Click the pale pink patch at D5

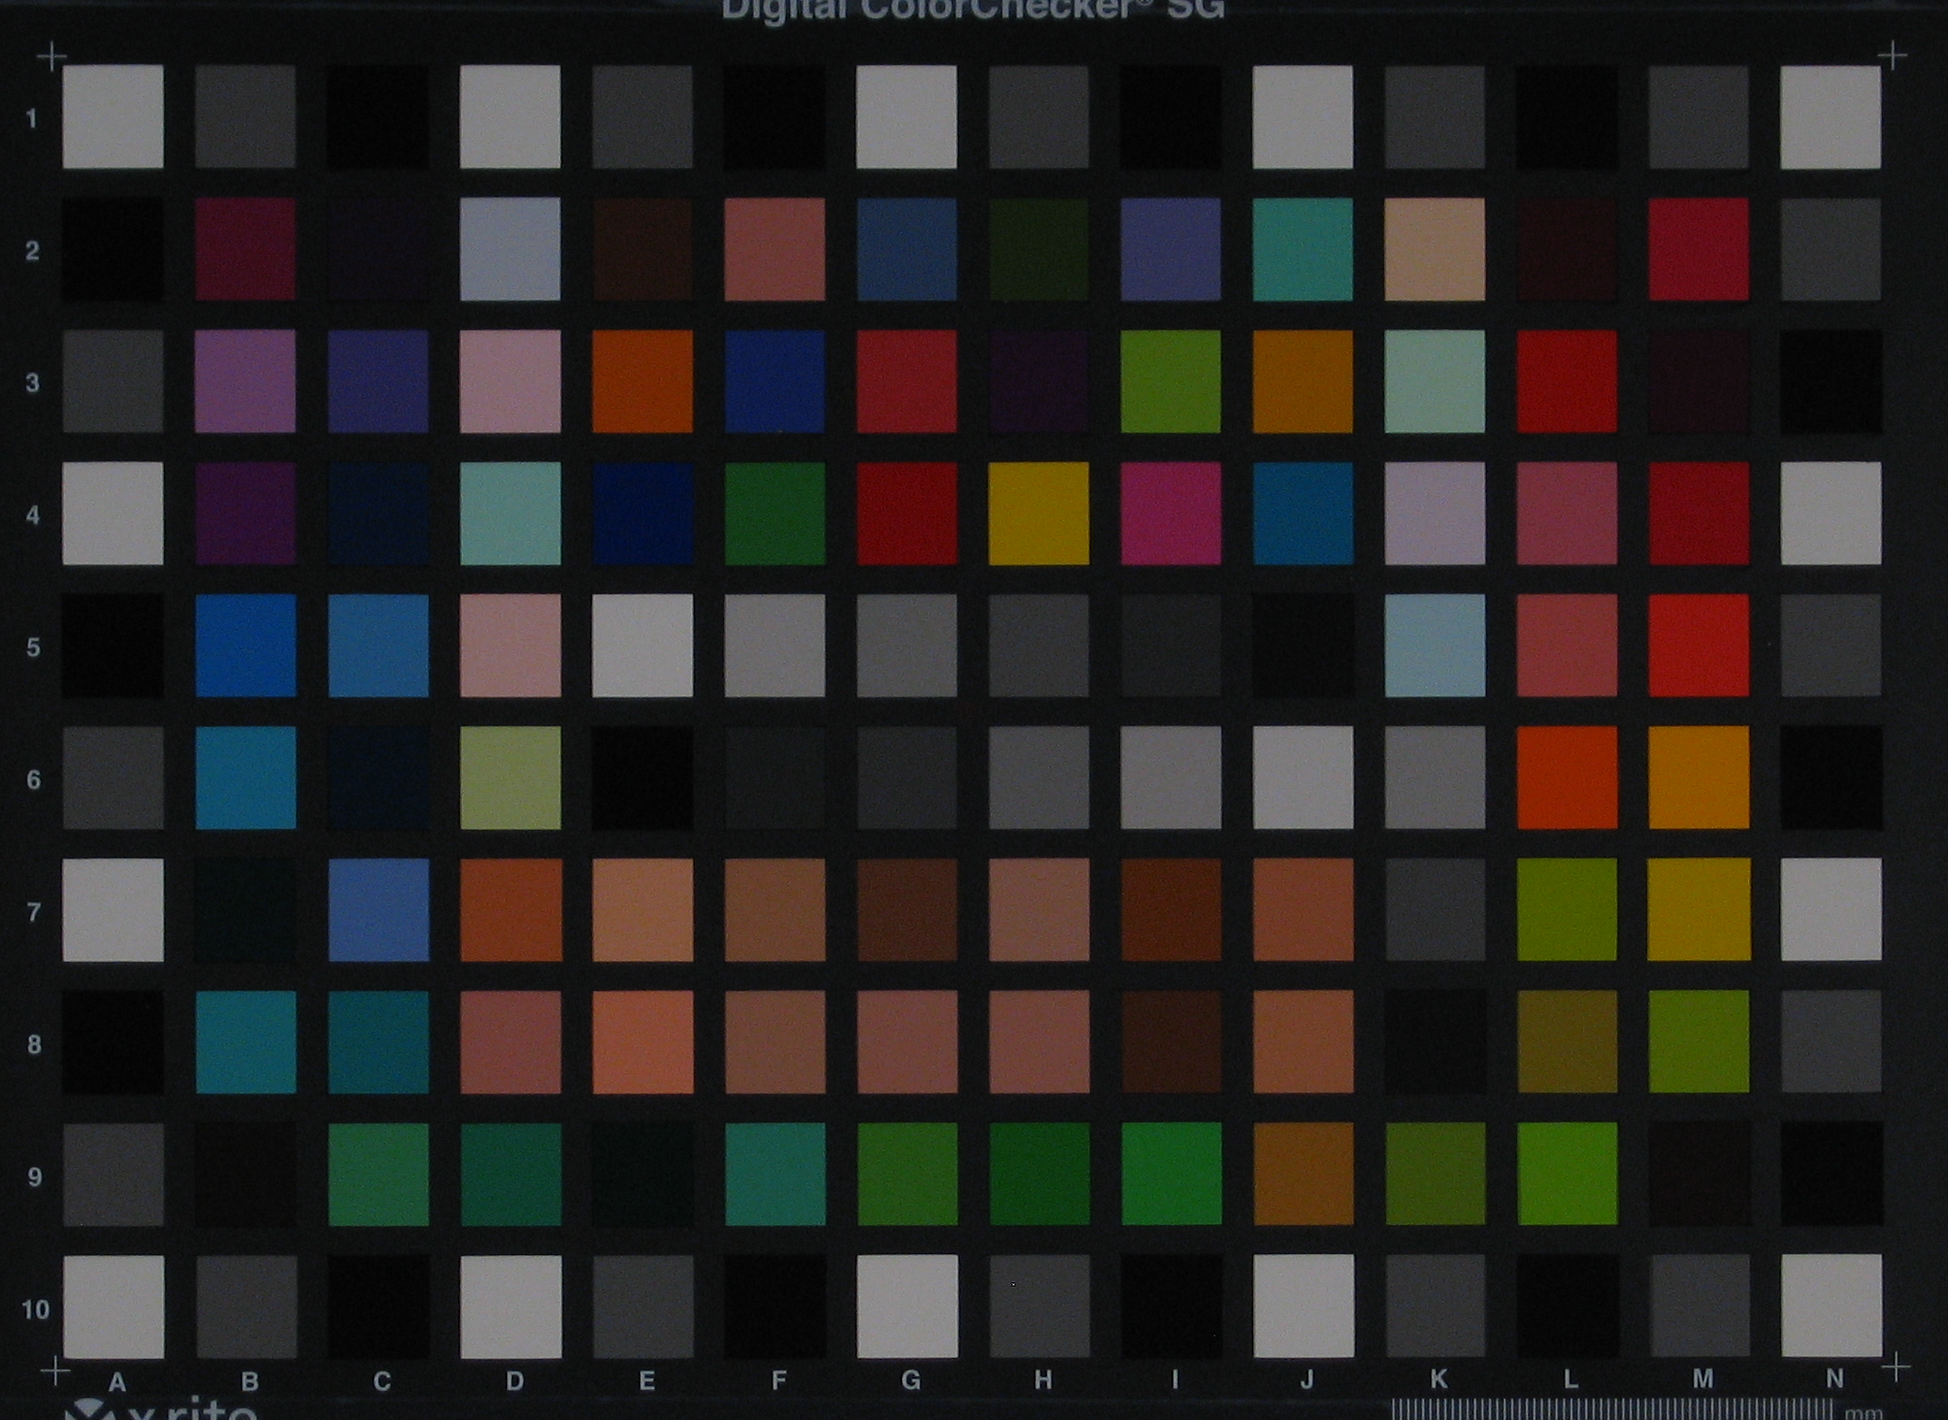coord(510,645)
